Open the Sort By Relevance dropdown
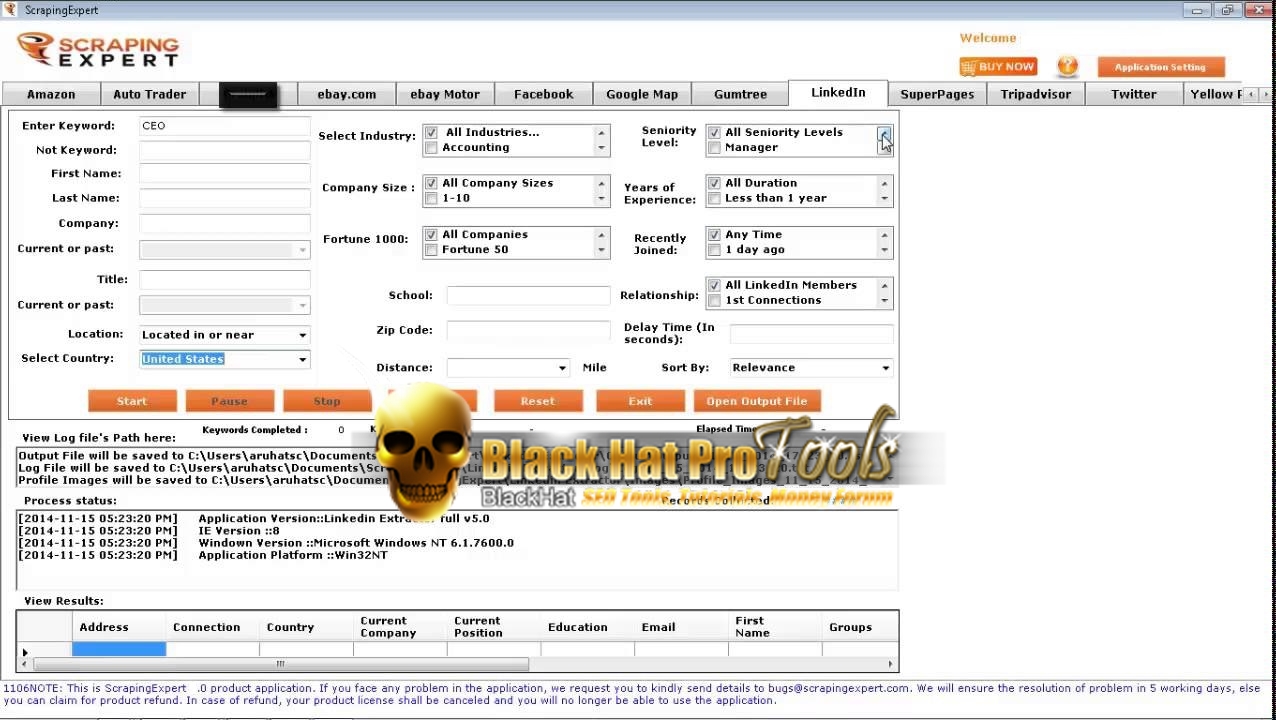 [885, 368]
